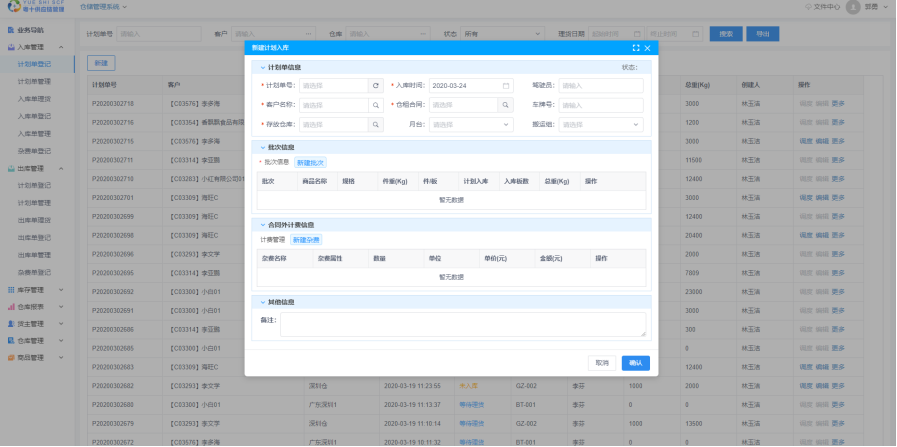The width and height of the screenshot is (897, 447).
Task: Click 取消 to cancel the dialog
Action: (602, 363)
